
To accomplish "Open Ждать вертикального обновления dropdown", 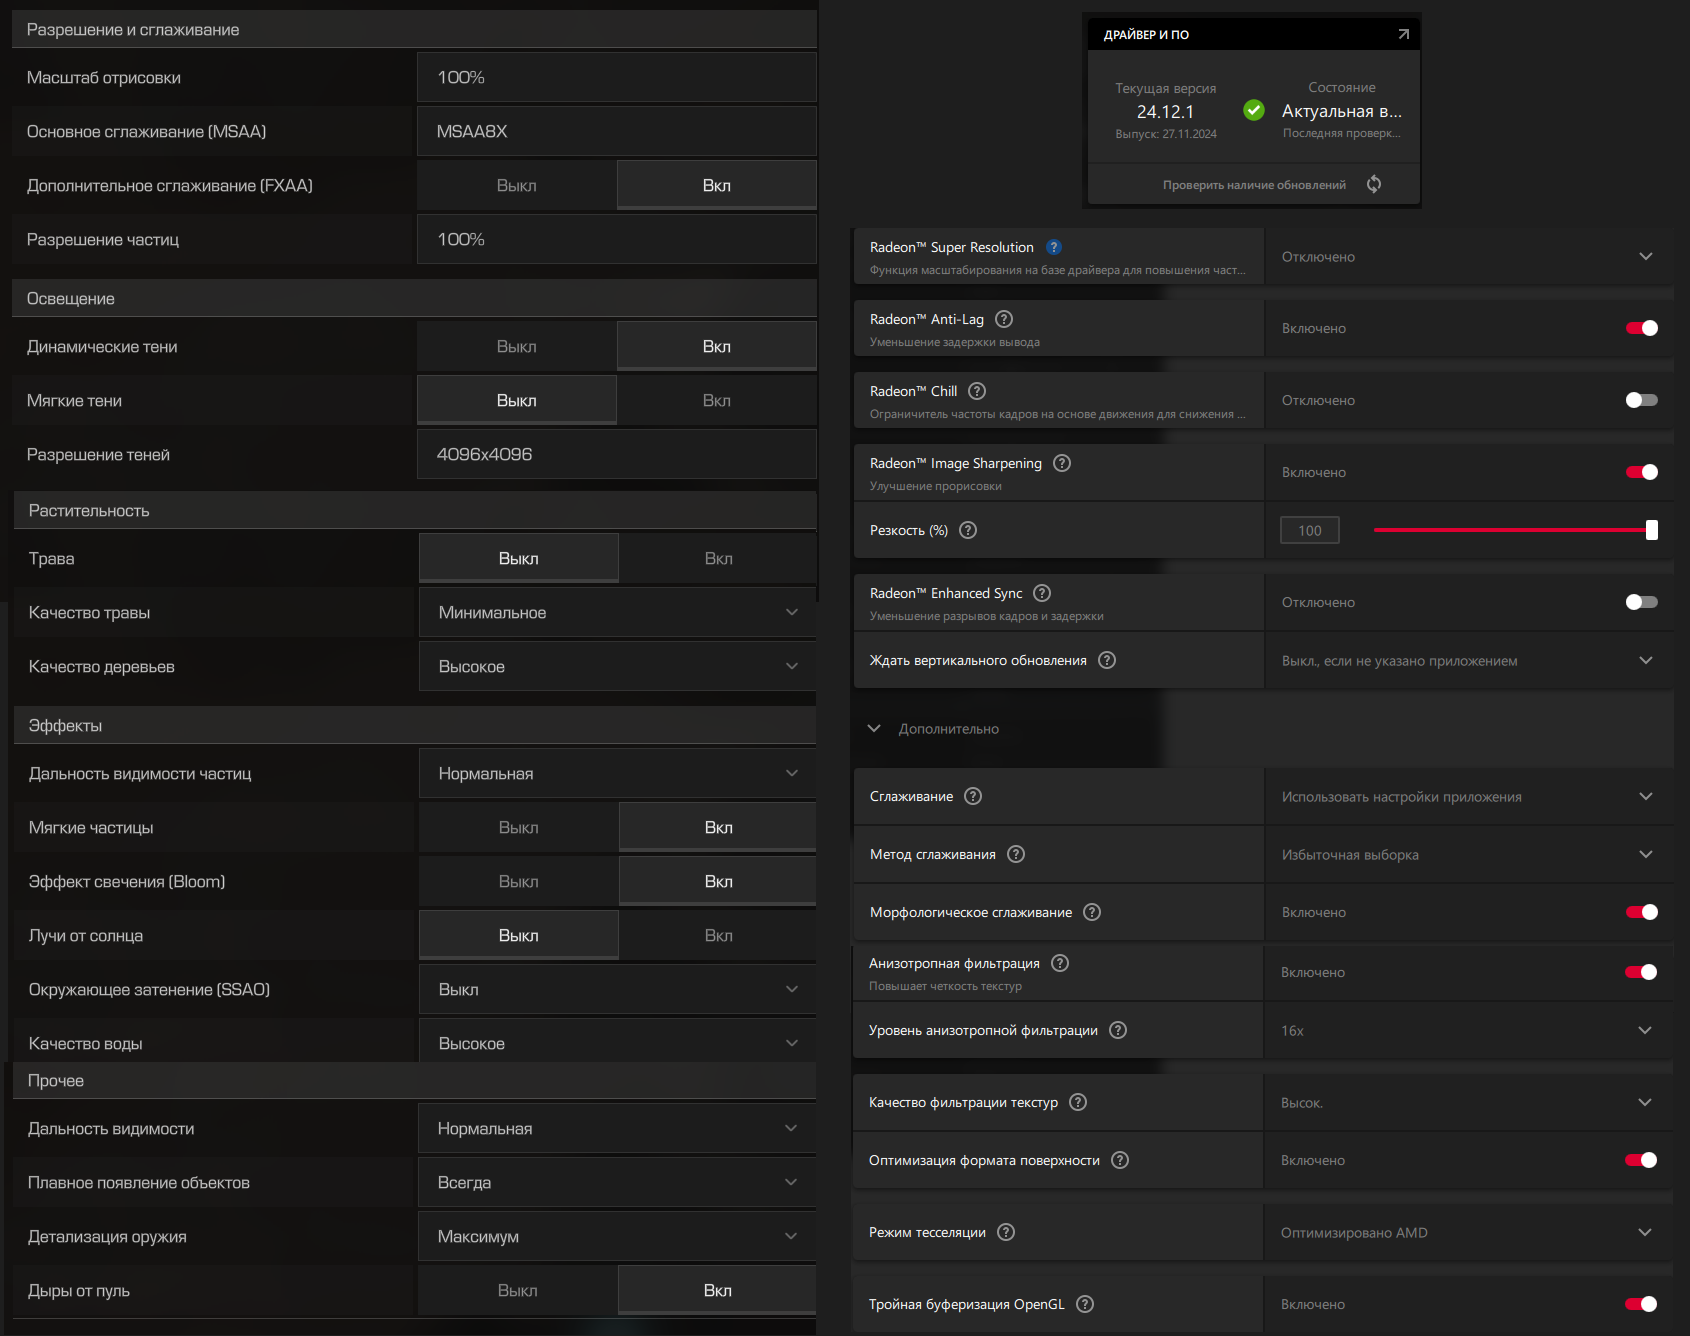I will 1469,660.
